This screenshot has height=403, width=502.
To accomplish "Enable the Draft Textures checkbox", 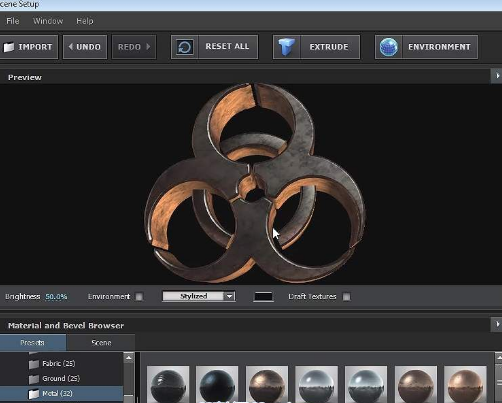I will click(347, 297).
